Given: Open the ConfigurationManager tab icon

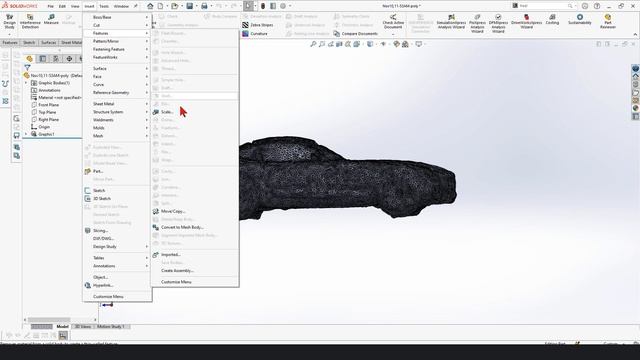Looking at the screenshot, I should coord(56,59).
